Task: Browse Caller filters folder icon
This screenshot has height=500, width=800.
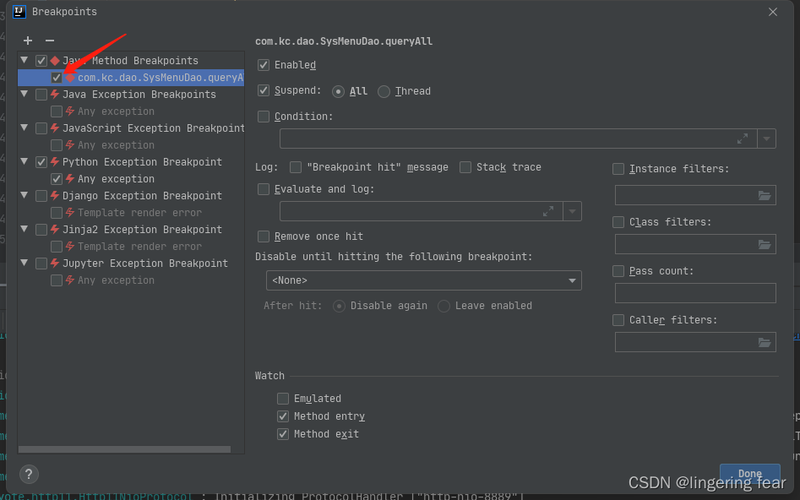Action: 765,342
